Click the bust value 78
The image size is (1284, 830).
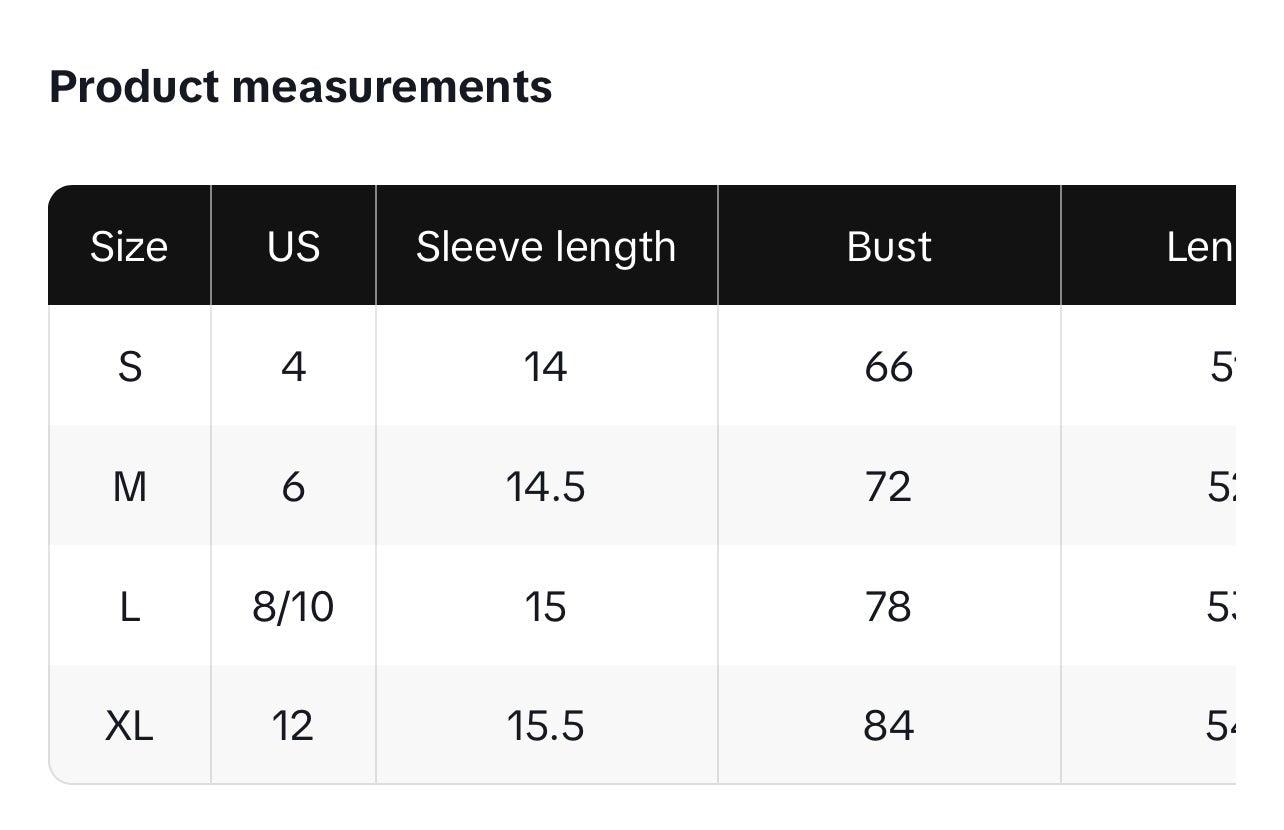pyautogui.click(x=889, y=607)
